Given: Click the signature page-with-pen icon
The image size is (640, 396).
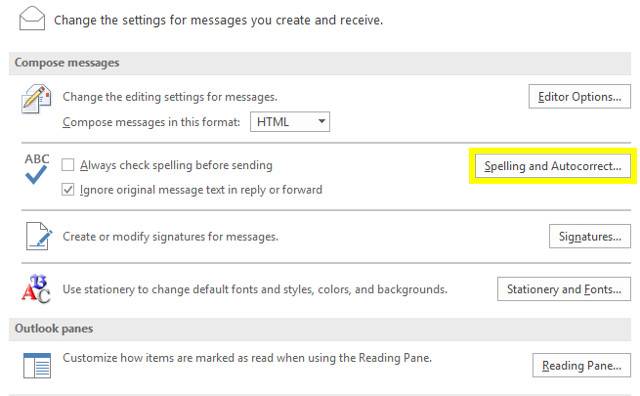Looking at the screenshot, I should [x=39, y=236].
